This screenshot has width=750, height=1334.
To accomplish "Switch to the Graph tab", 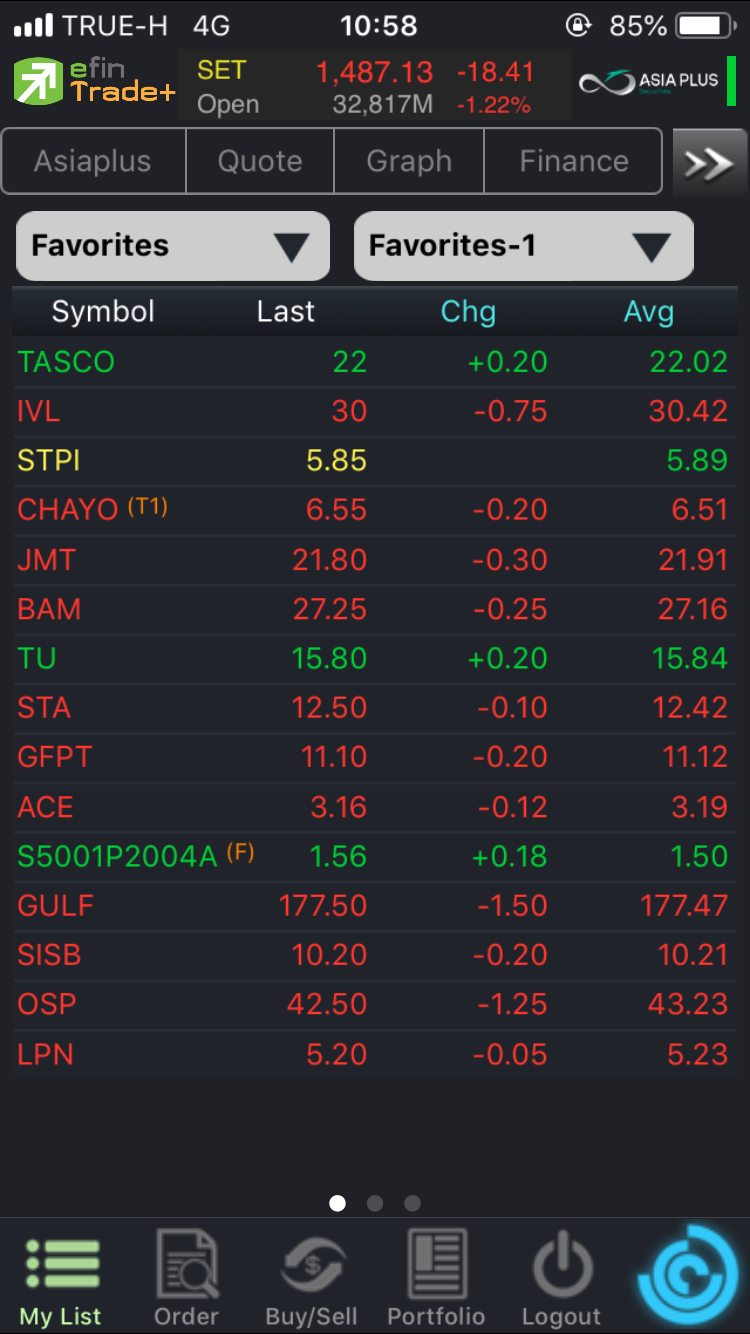I will (x=409, y=161).
